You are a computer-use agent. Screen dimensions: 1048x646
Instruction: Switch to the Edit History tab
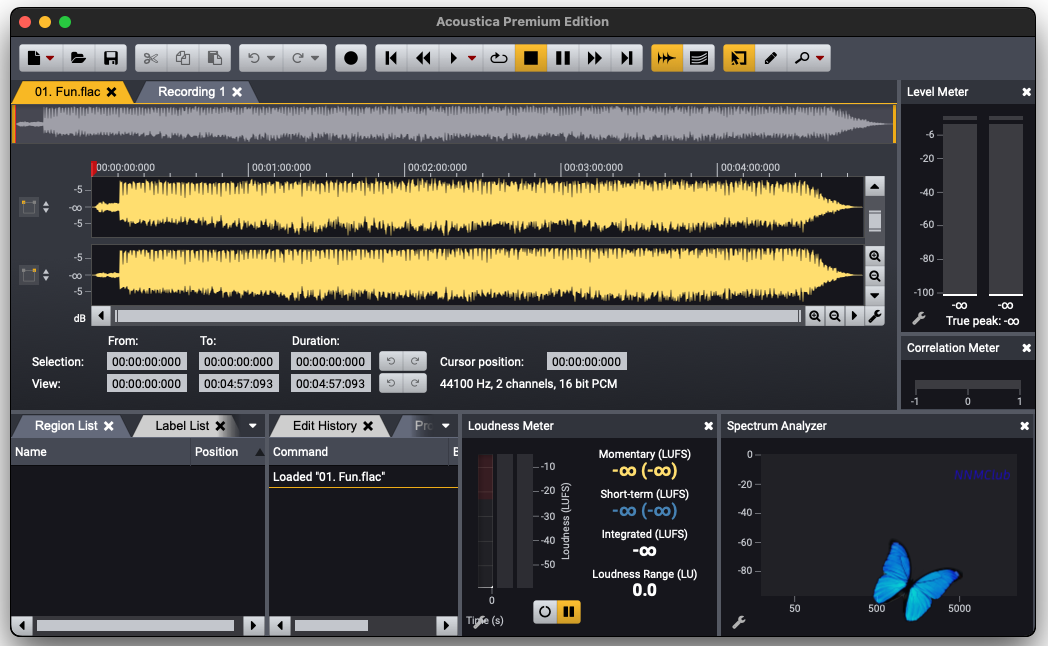click(324, 426)
